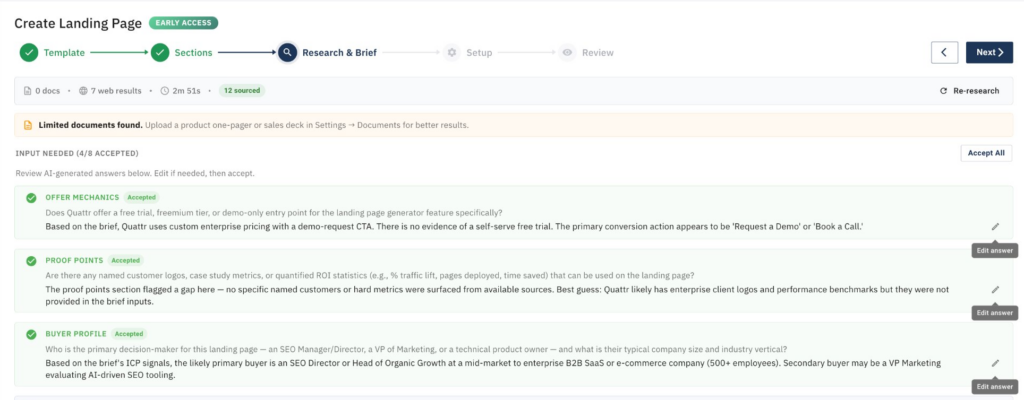Select the Research & Brief step label
The width and height of the screenshot is (1024, 400).
(x=339, y=53)
